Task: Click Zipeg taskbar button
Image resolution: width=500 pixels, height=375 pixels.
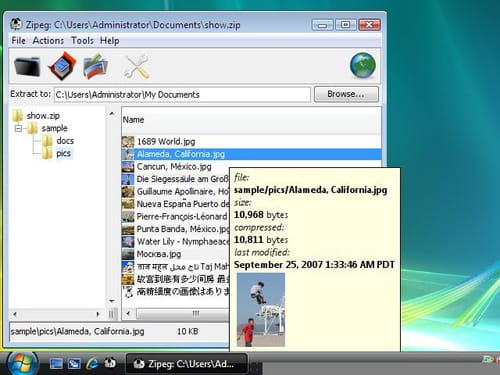Action: point(187,364)
